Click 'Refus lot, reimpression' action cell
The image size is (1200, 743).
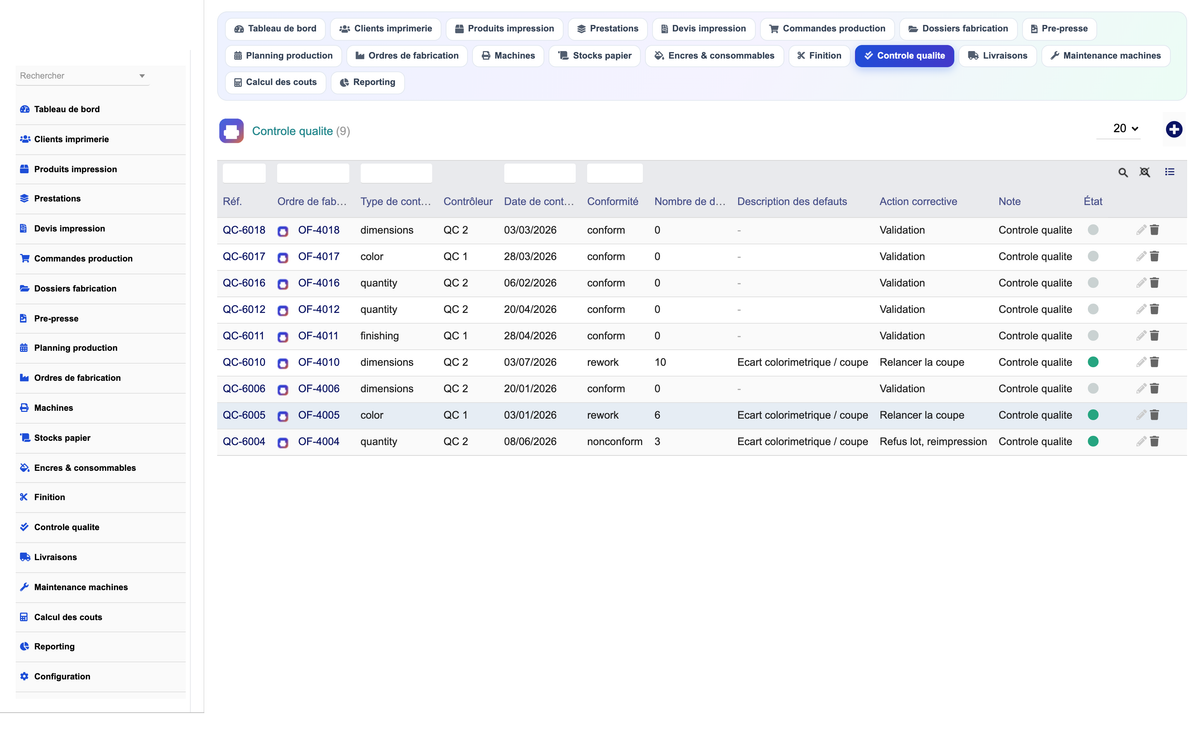pyautogui.click(x=933, y=441)
